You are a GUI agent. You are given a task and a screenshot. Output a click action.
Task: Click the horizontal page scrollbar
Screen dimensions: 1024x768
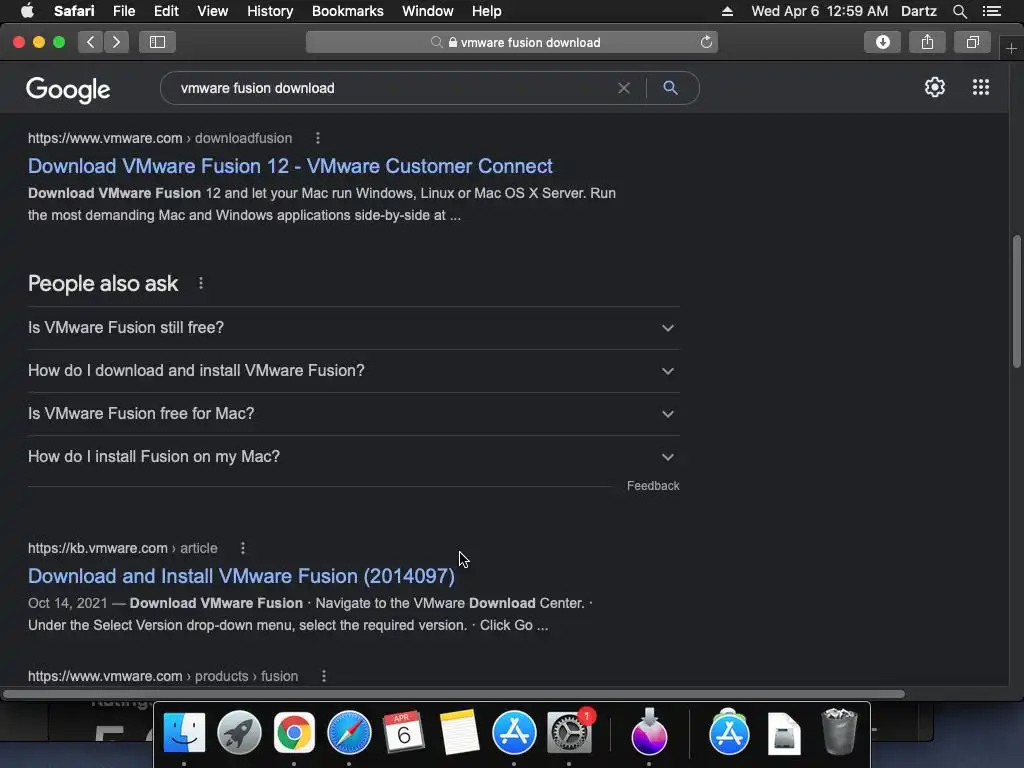click(x=454, y=694)
